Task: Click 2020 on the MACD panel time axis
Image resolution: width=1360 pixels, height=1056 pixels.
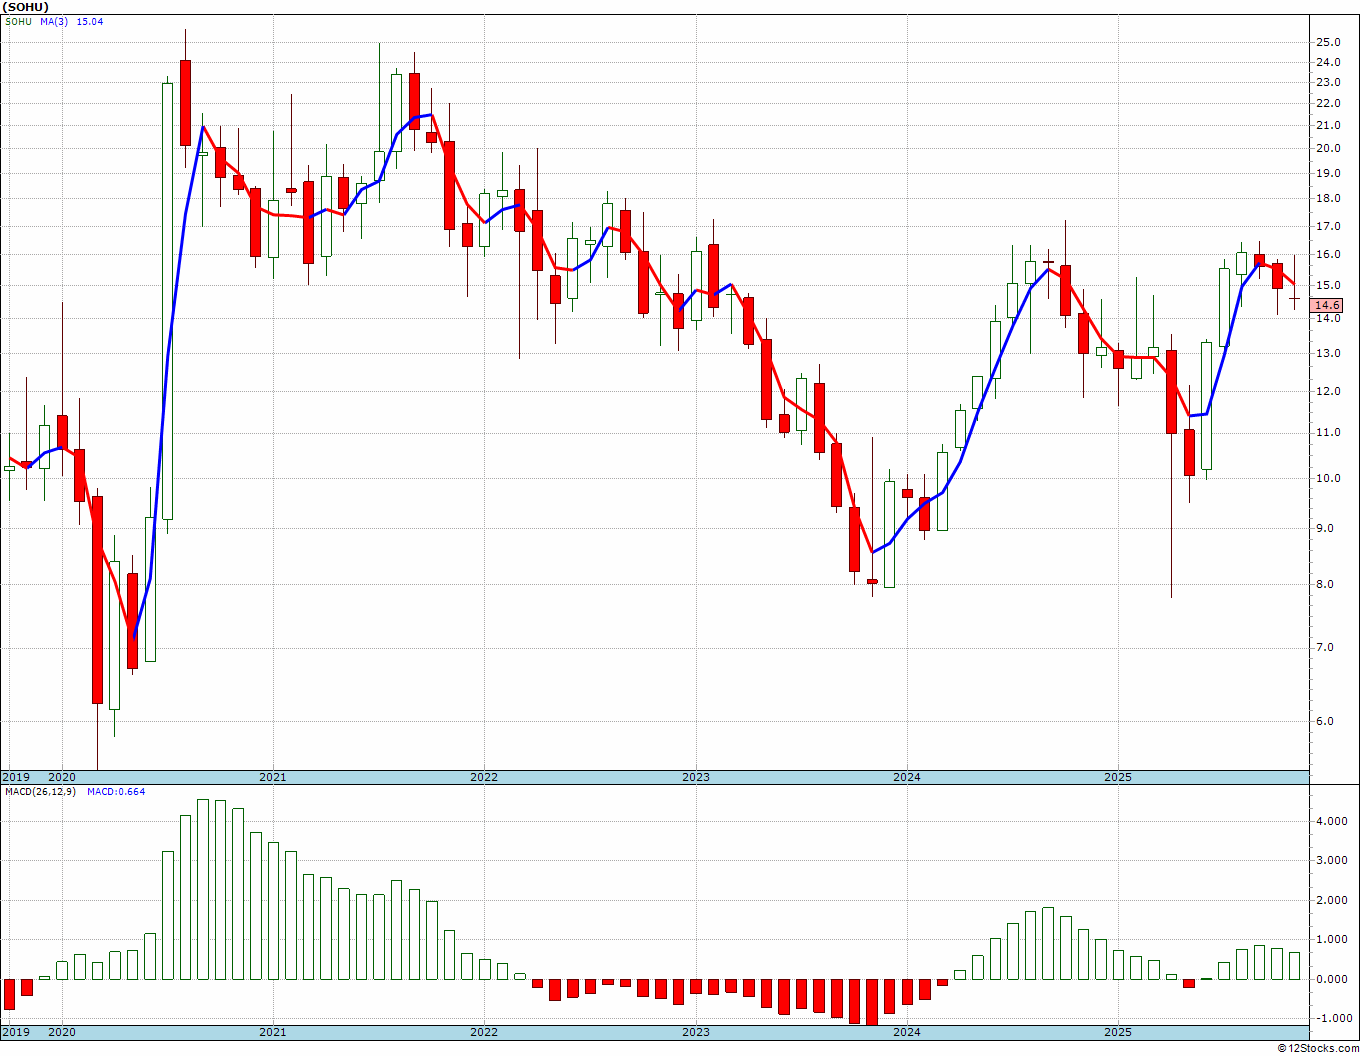Action: tap(62, 1032)
